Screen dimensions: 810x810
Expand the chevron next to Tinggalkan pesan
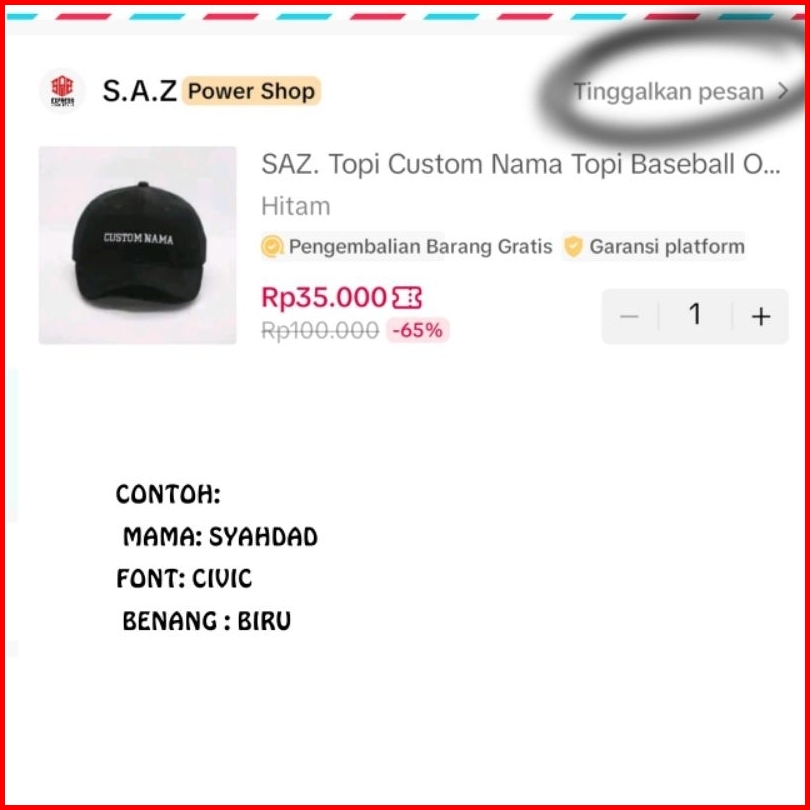(783, 91)
